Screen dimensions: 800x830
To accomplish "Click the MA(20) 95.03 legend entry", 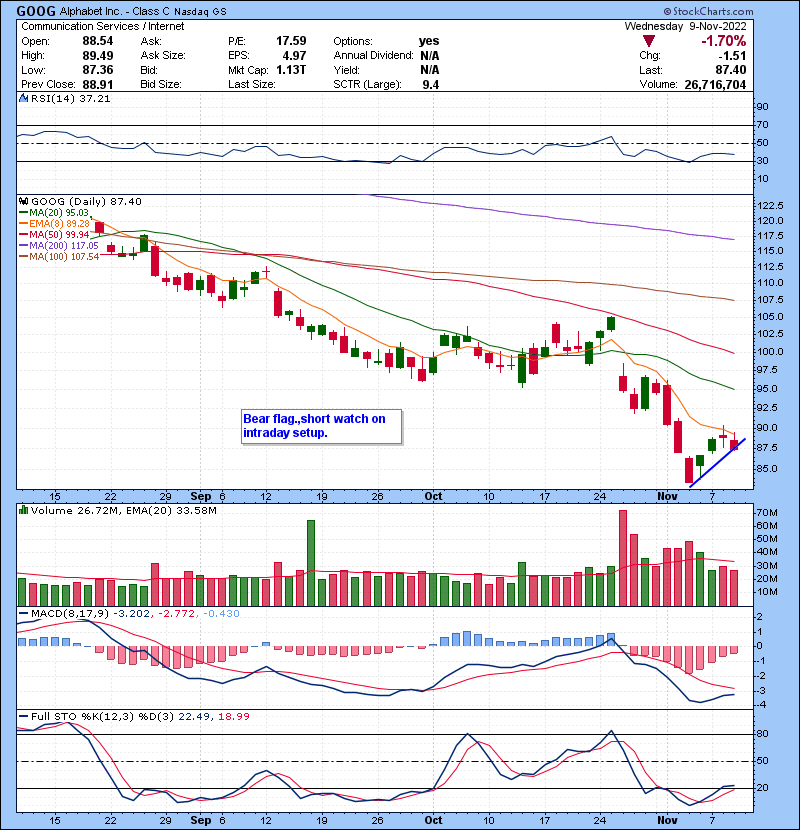I will click(x=54, y=212).
